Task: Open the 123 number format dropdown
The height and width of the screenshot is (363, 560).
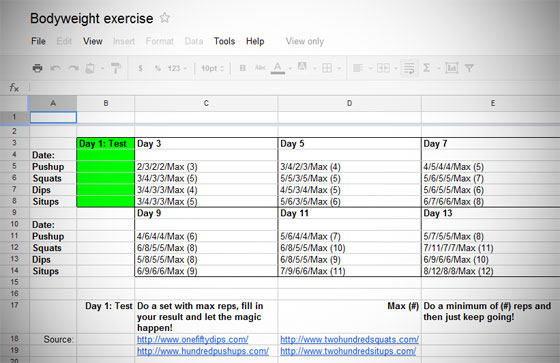Action: tap(177, 68)
